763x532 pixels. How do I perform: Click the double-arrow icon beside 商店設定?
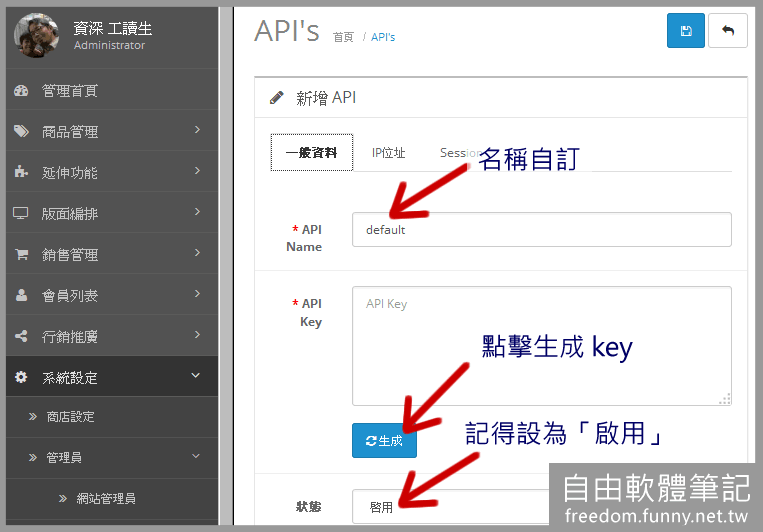point(33,417)
